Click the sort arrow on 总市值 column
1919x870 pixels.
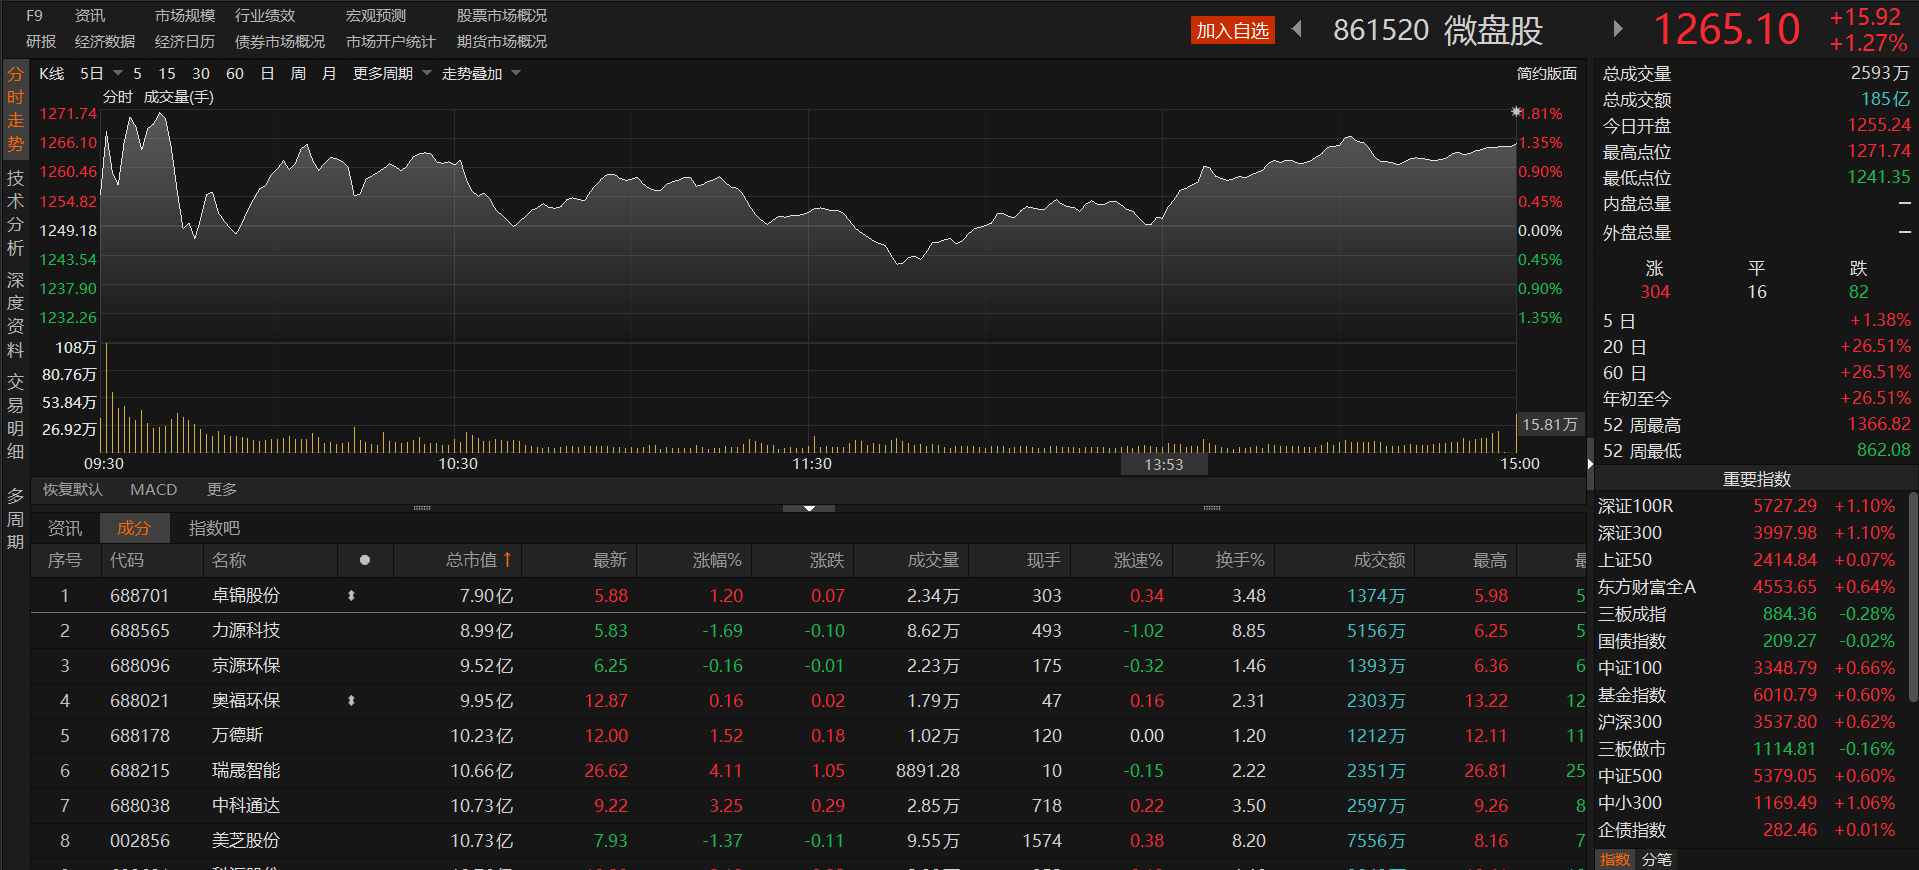pyautogui.click(x=507, y=560)
